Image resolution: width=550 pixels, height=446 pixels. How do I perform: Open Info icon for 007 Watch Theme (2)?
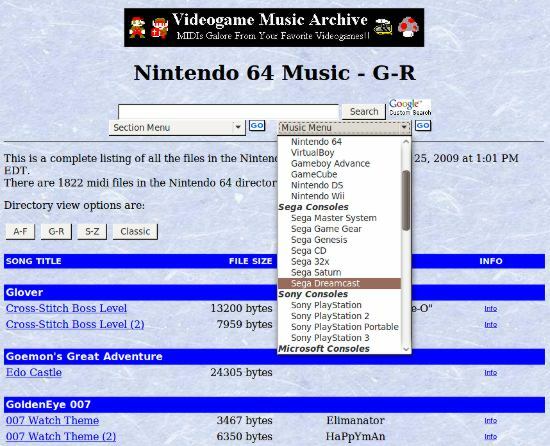(x=490, y=437)
